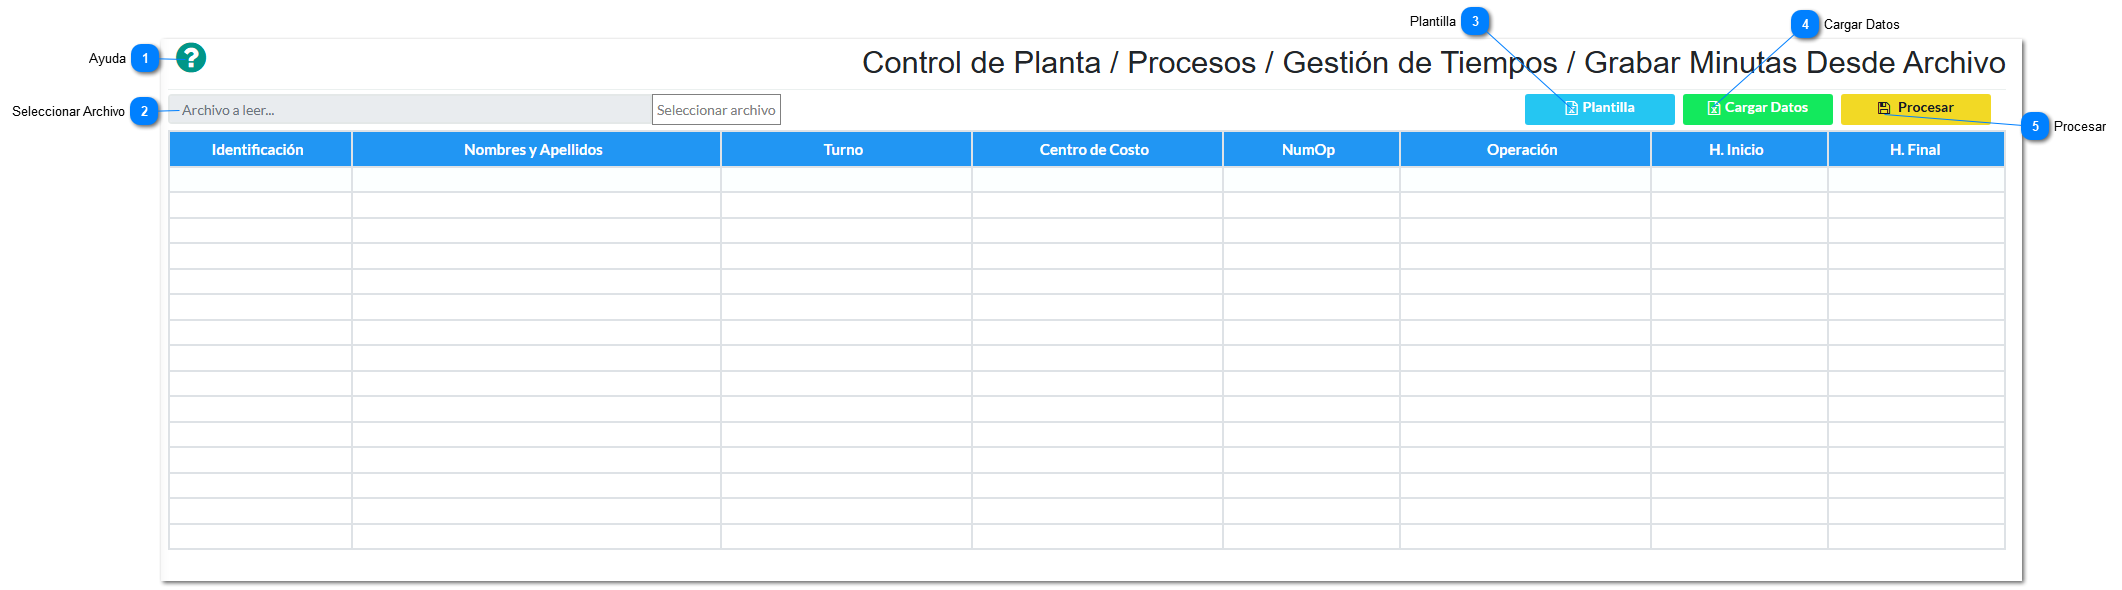The width and height of the screenshot is (2122, 590).
Task: Click blue annotation marker number 4
Action: [1805, 24]
